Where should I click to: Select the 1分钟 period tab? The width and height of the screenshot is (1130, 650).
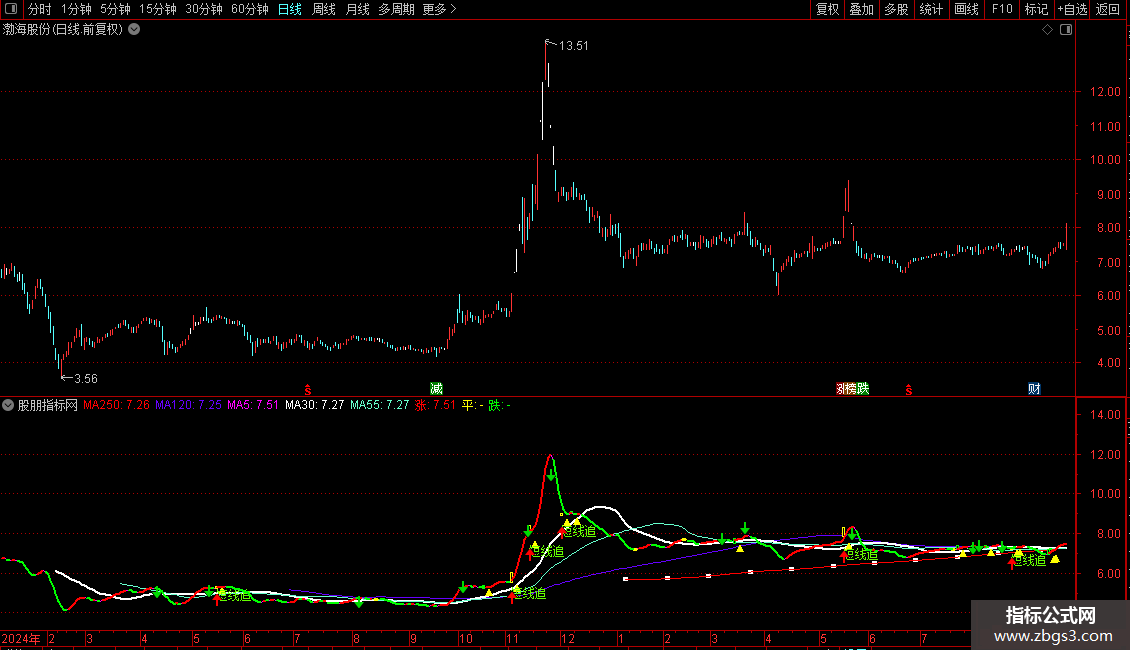(76, 9)
